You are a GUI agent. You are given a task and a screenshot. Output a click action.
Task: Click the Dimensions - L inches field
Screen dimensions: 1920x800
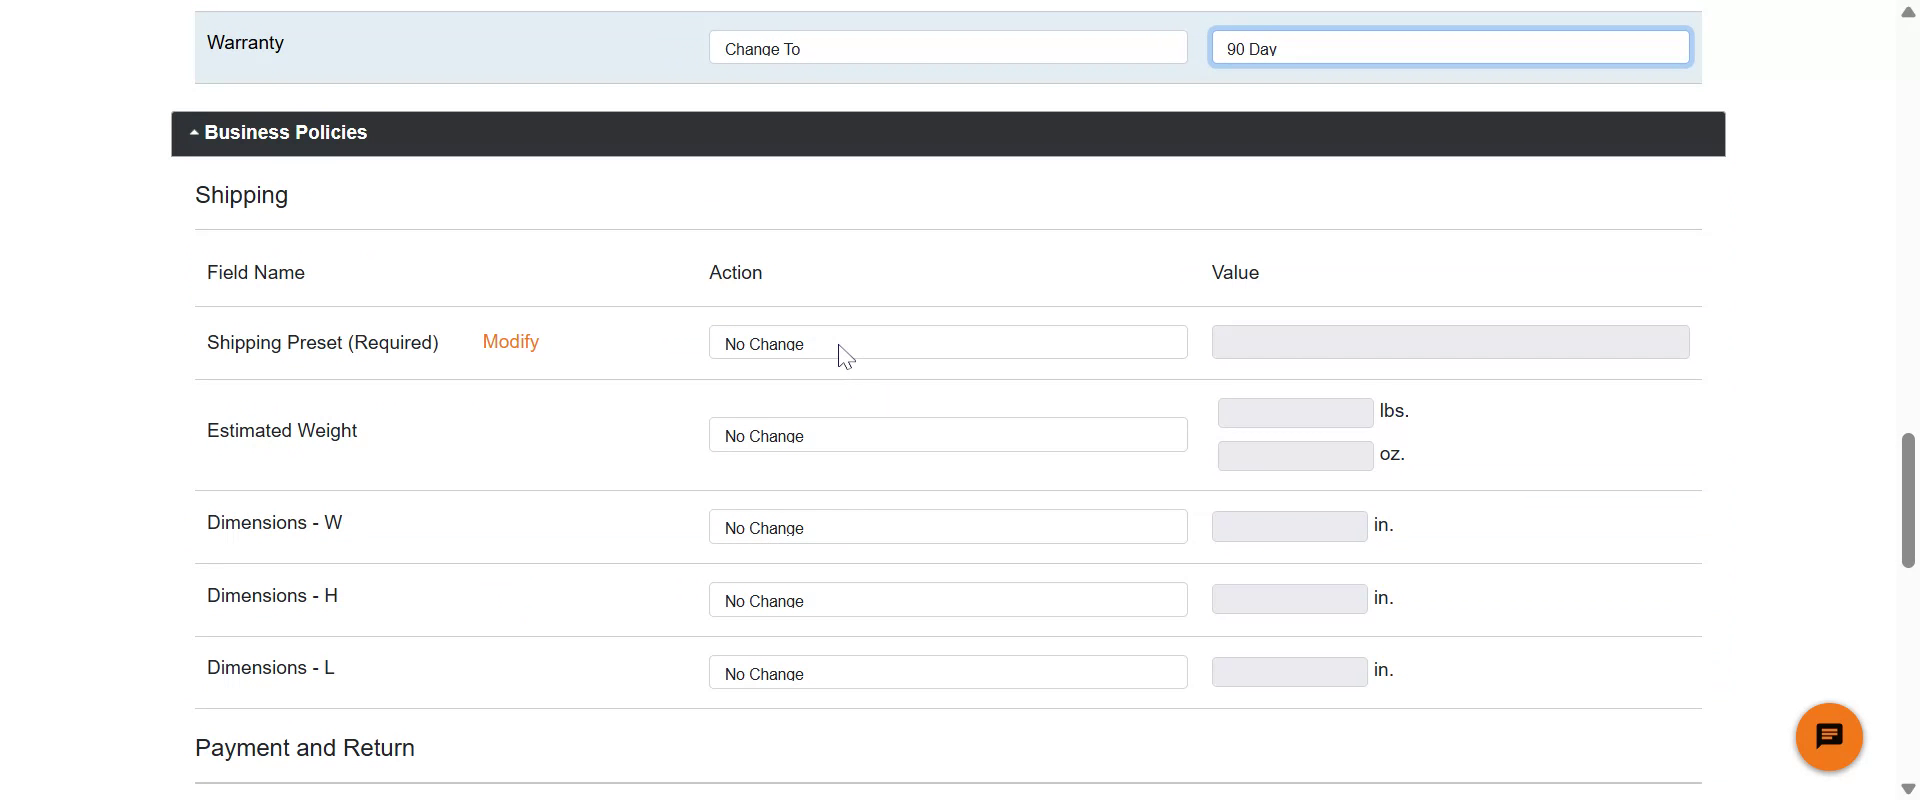pyautogui.click(x=1288, y=672)
